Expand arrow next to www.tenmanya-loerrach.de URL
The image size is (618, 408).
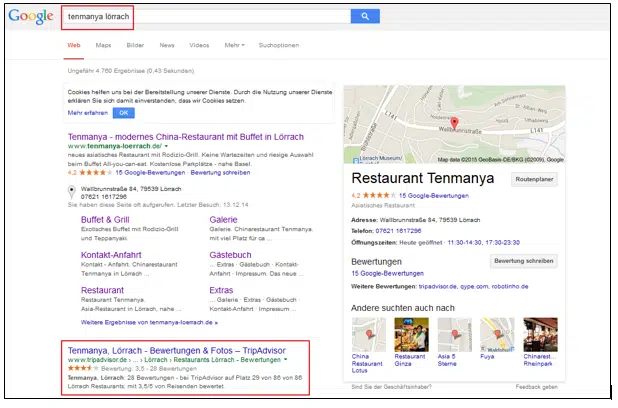click(166, 146)
